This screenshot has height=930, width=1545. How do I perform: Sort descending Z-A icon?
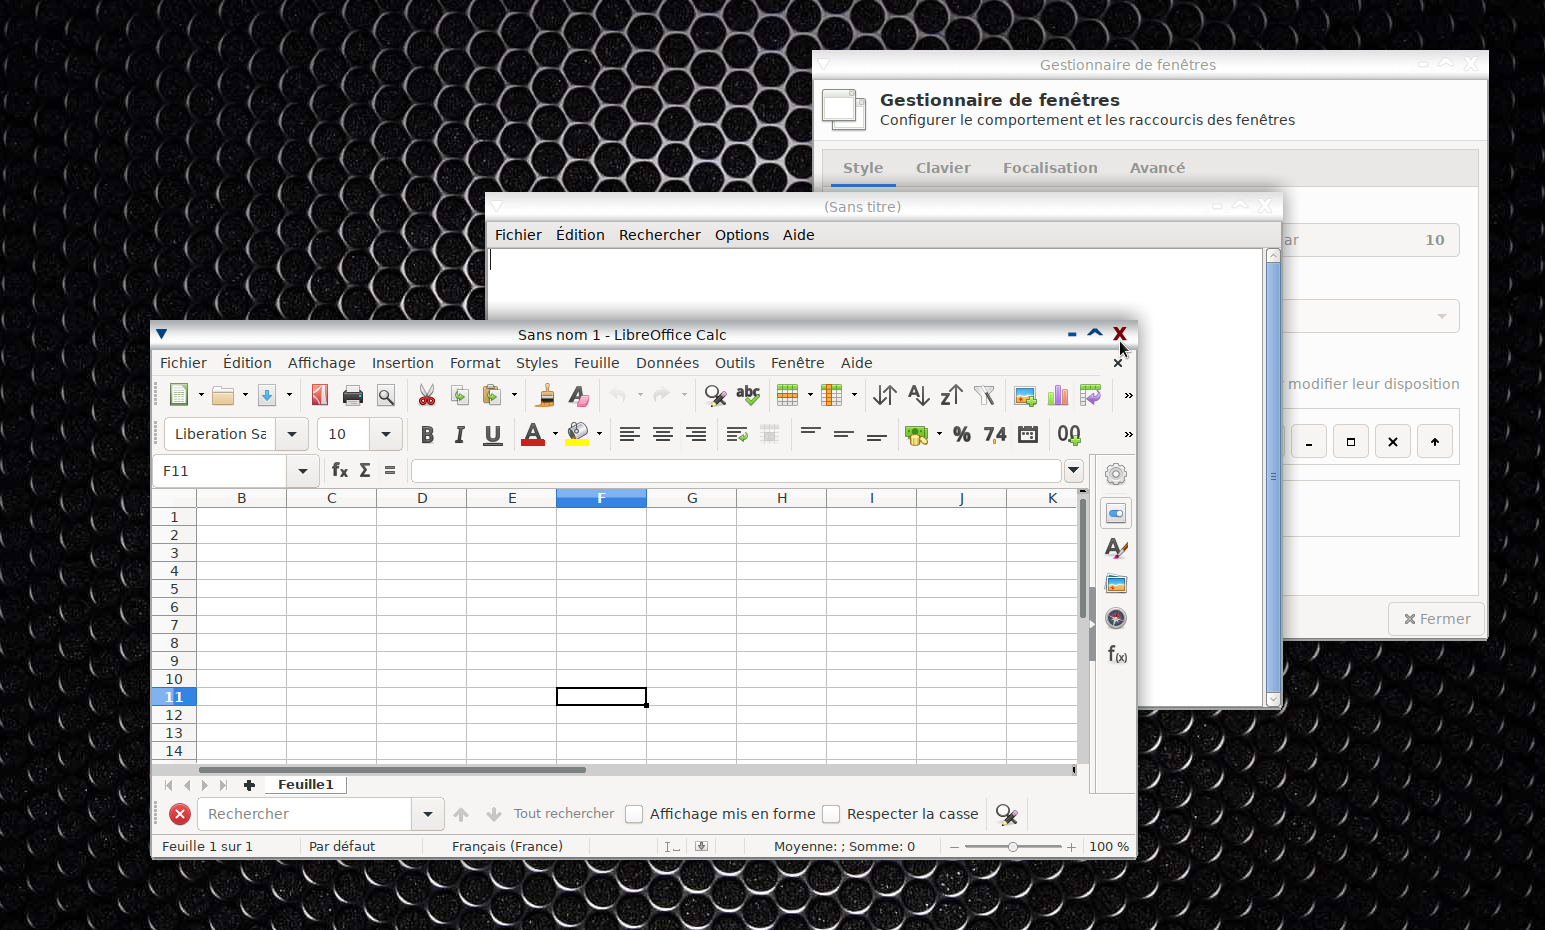(951, 395)
